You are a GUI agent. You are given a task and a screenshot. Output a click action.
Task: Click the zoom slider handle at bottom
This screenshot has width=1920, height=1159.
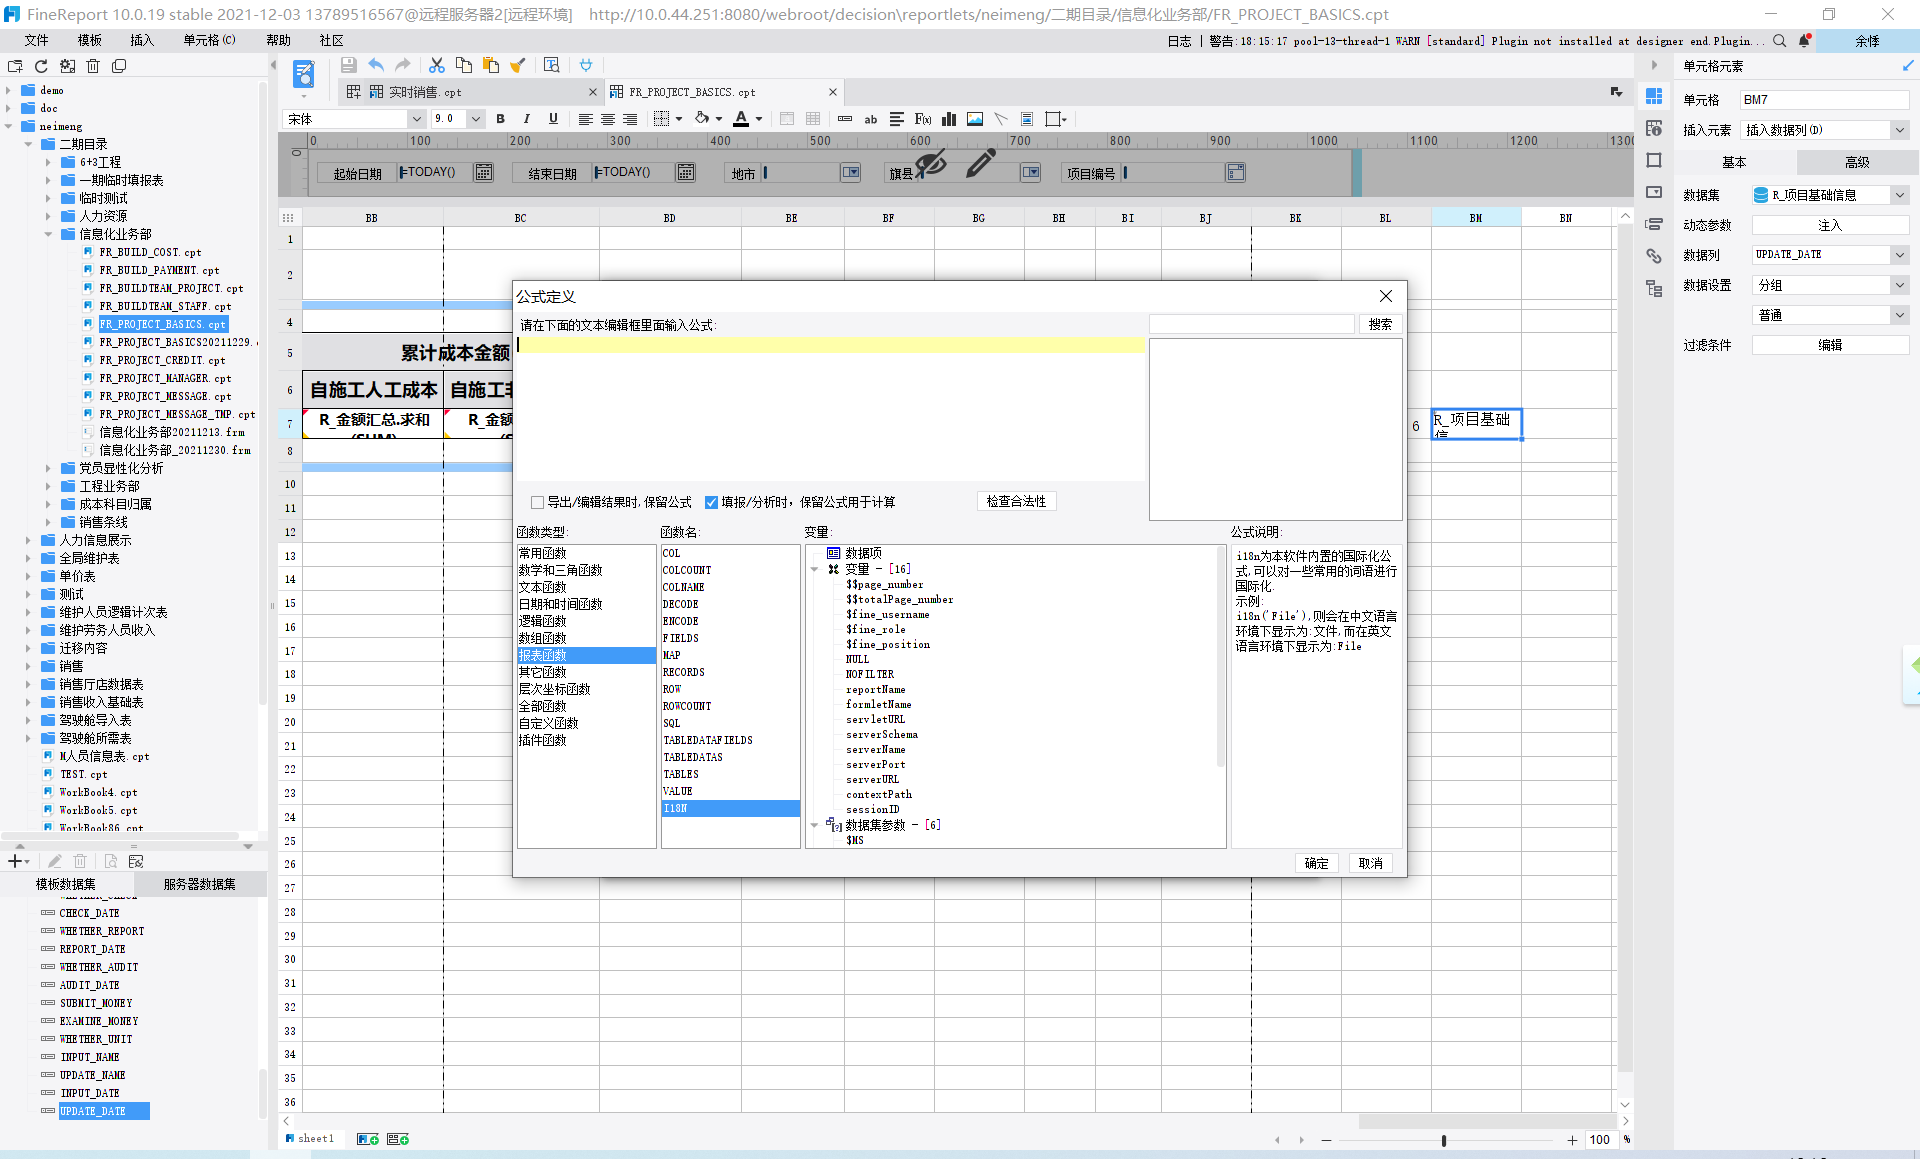[1443, 1140]
